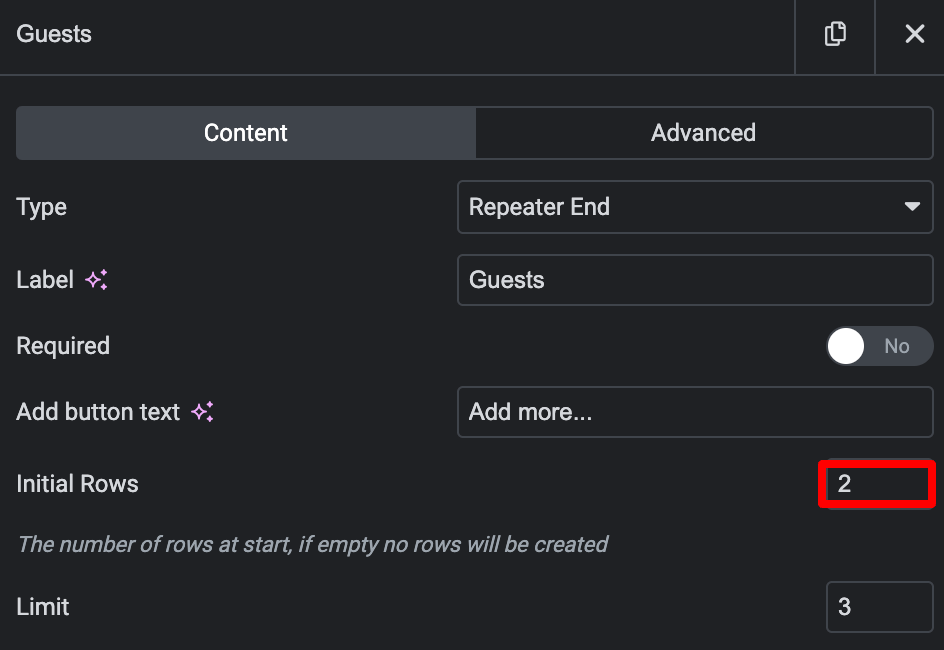Toggle the Required switch
The width and height of the screenshot is (944, 650).
click(880, 346)
